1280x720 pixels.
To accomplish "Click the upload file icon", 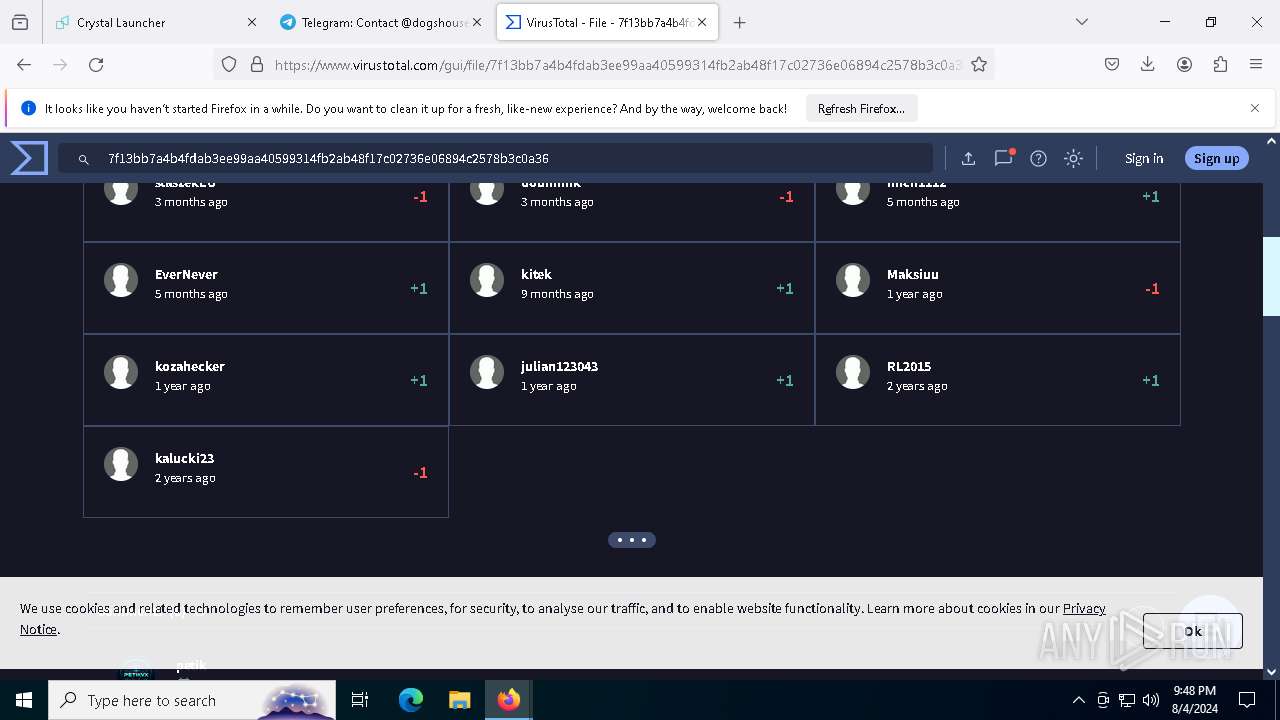I will click(x=968, y=158).
